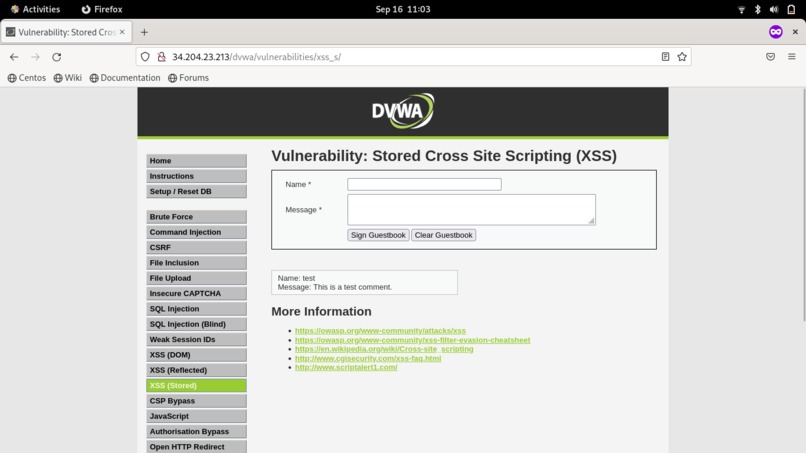Screen dimensions: 806x453
Task: Go back to previous page
Action: click(x=14, y=57)
